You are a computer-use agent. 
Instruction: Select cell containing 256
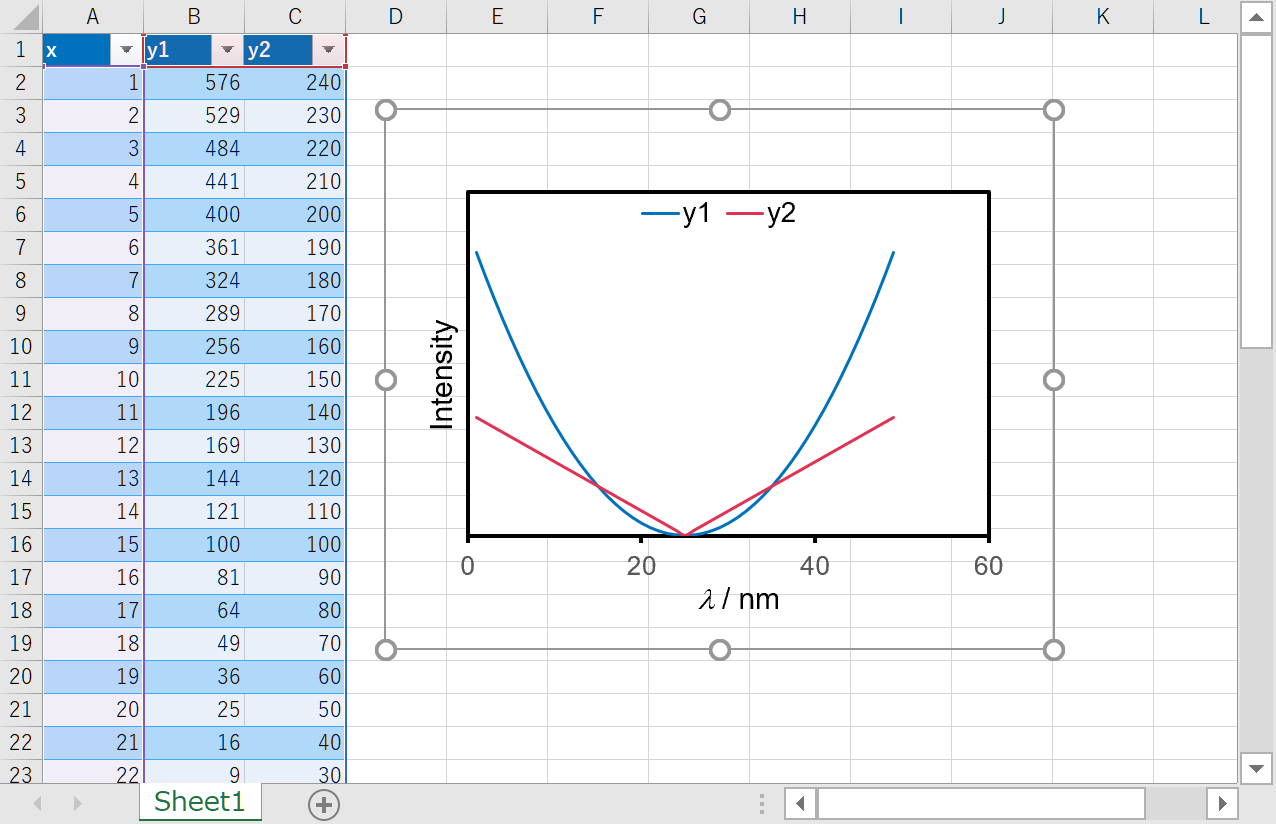tap(194, 347)
